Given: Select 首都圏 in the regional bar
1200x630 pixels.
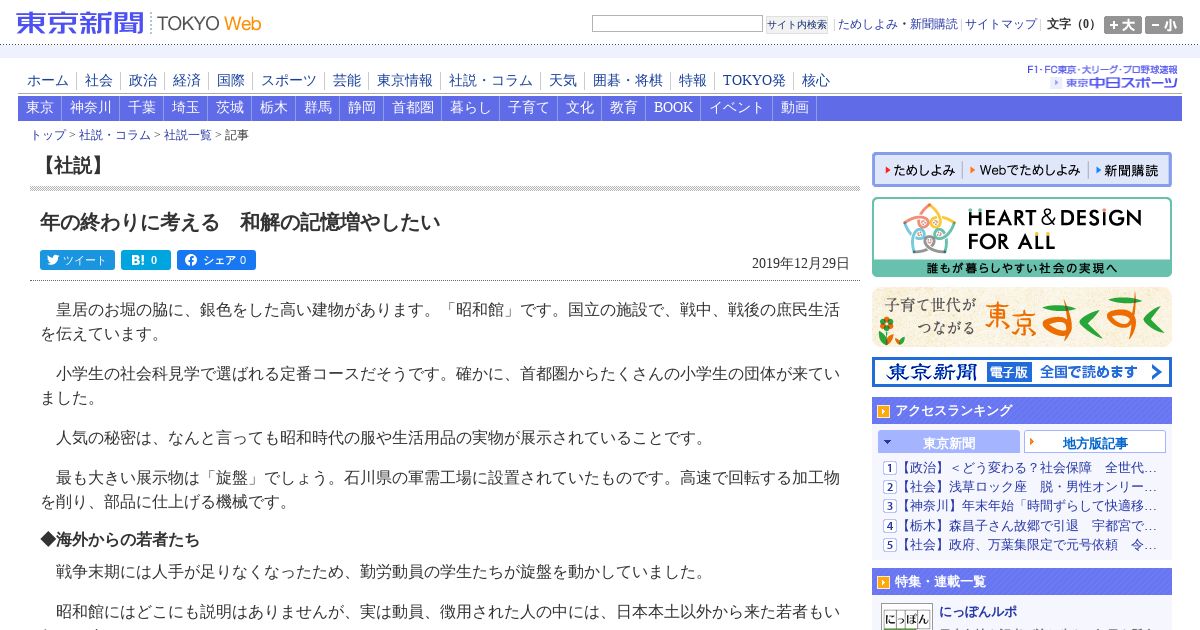Looking at the screenshot, I should coord(413,108).
